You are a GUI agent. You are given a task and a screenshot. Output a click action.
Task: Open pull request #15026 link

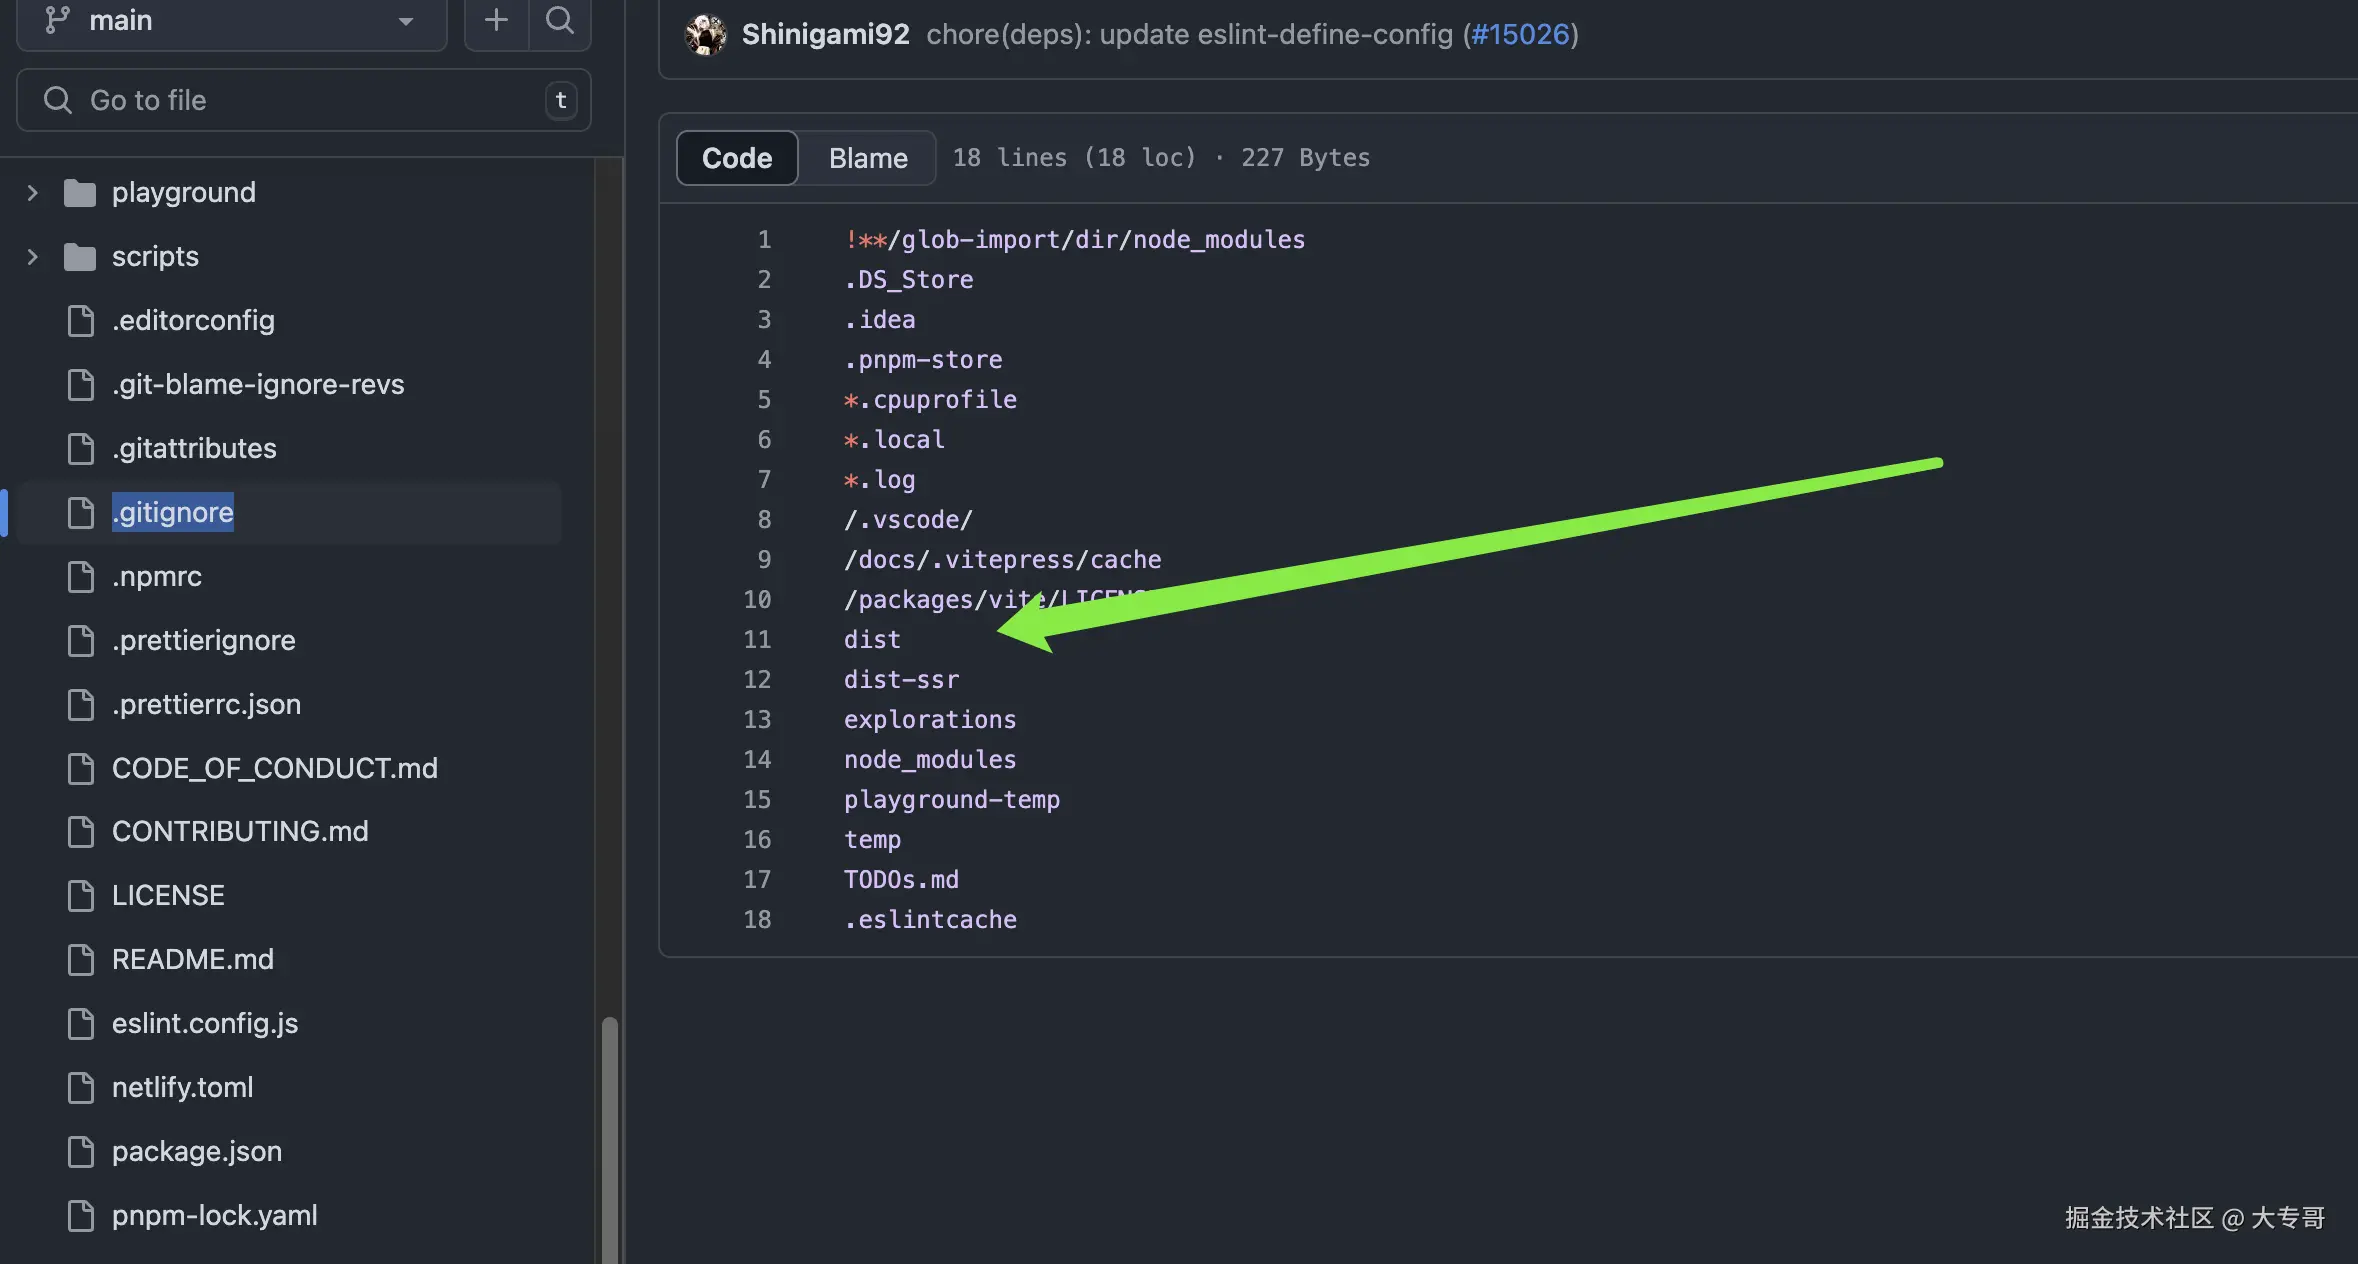(1520, 34)
